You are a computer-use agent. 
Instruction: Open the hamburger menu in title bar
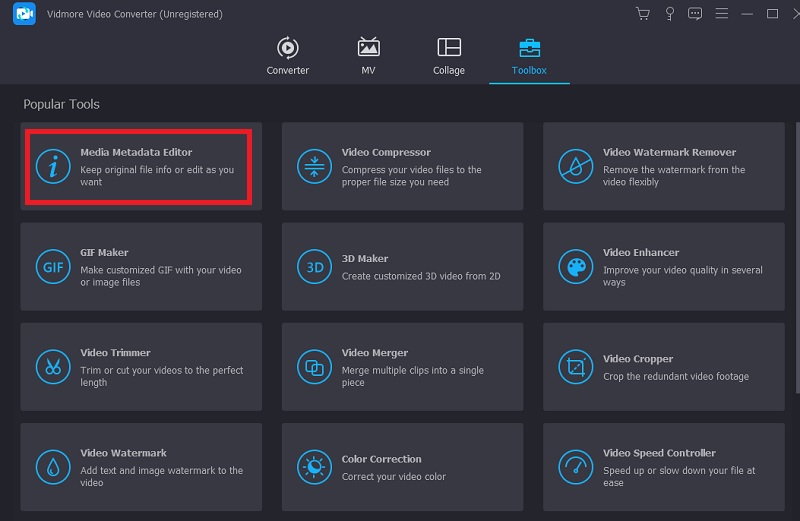[720, 14]
